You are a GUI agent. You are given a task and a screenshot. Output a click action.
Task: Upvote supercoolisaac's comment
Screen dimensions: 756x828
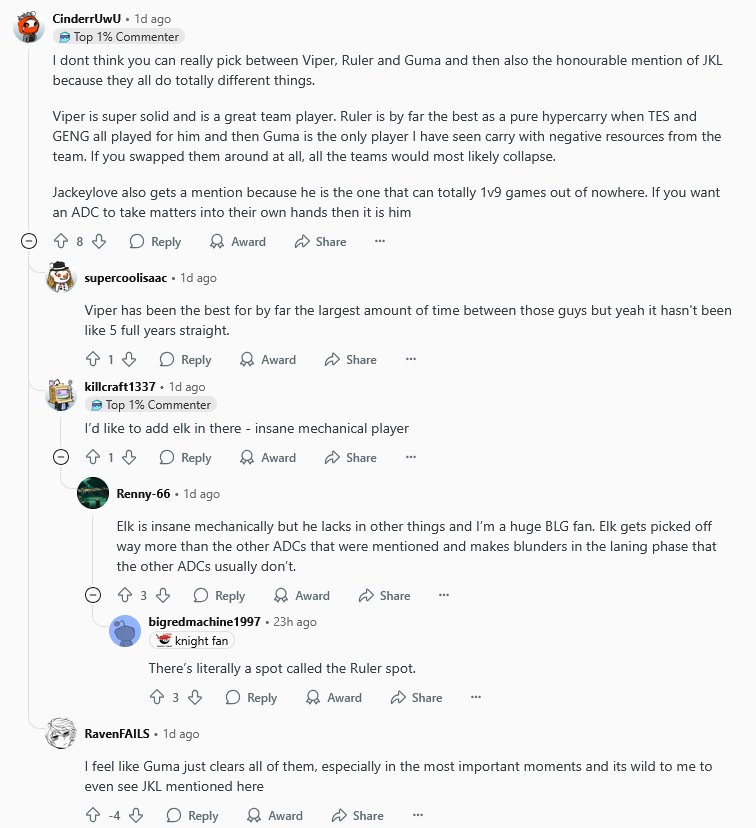click(93, 359)
